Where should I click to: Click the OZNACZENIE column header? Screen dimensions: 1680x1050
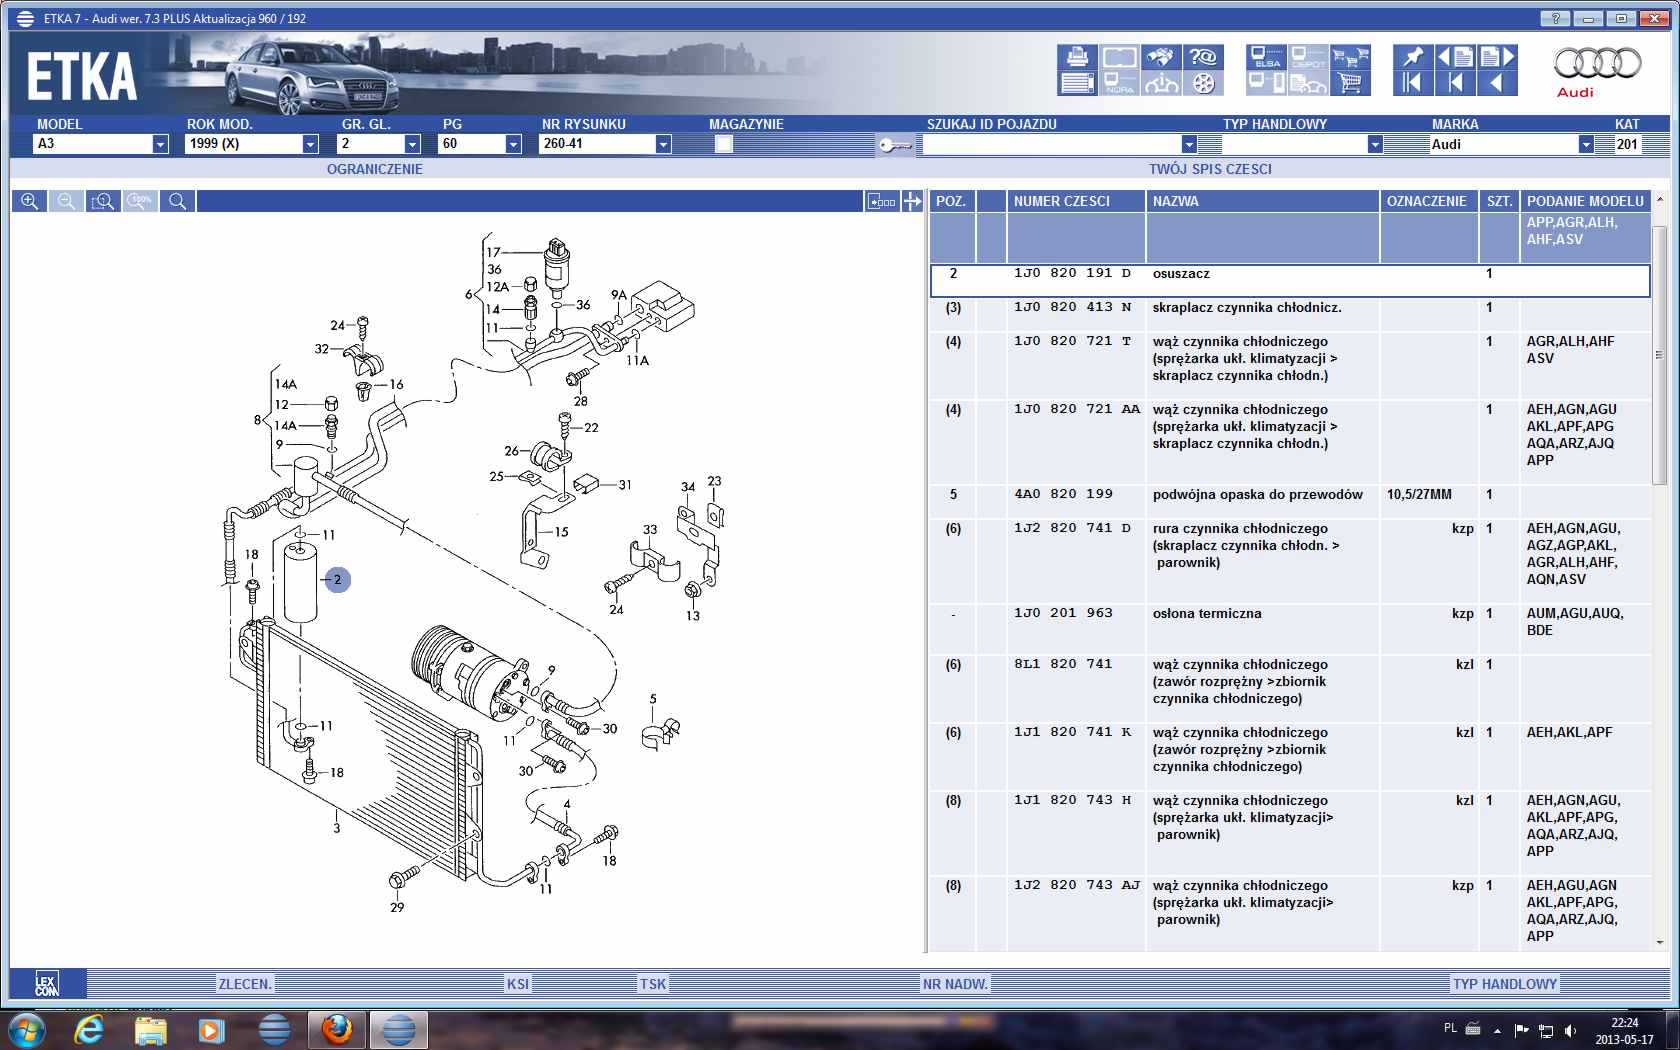pos(1429,201)
